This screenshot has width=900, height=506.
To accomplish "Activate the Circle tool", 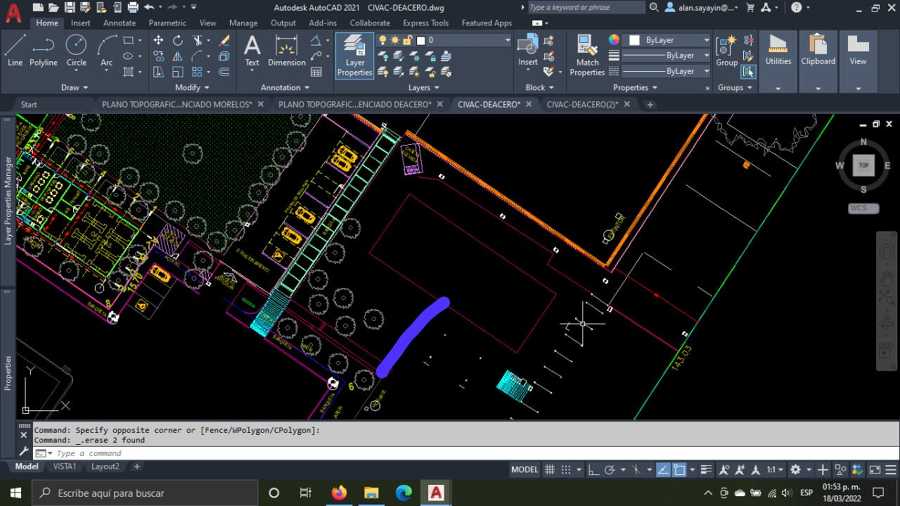I will 76,49.
